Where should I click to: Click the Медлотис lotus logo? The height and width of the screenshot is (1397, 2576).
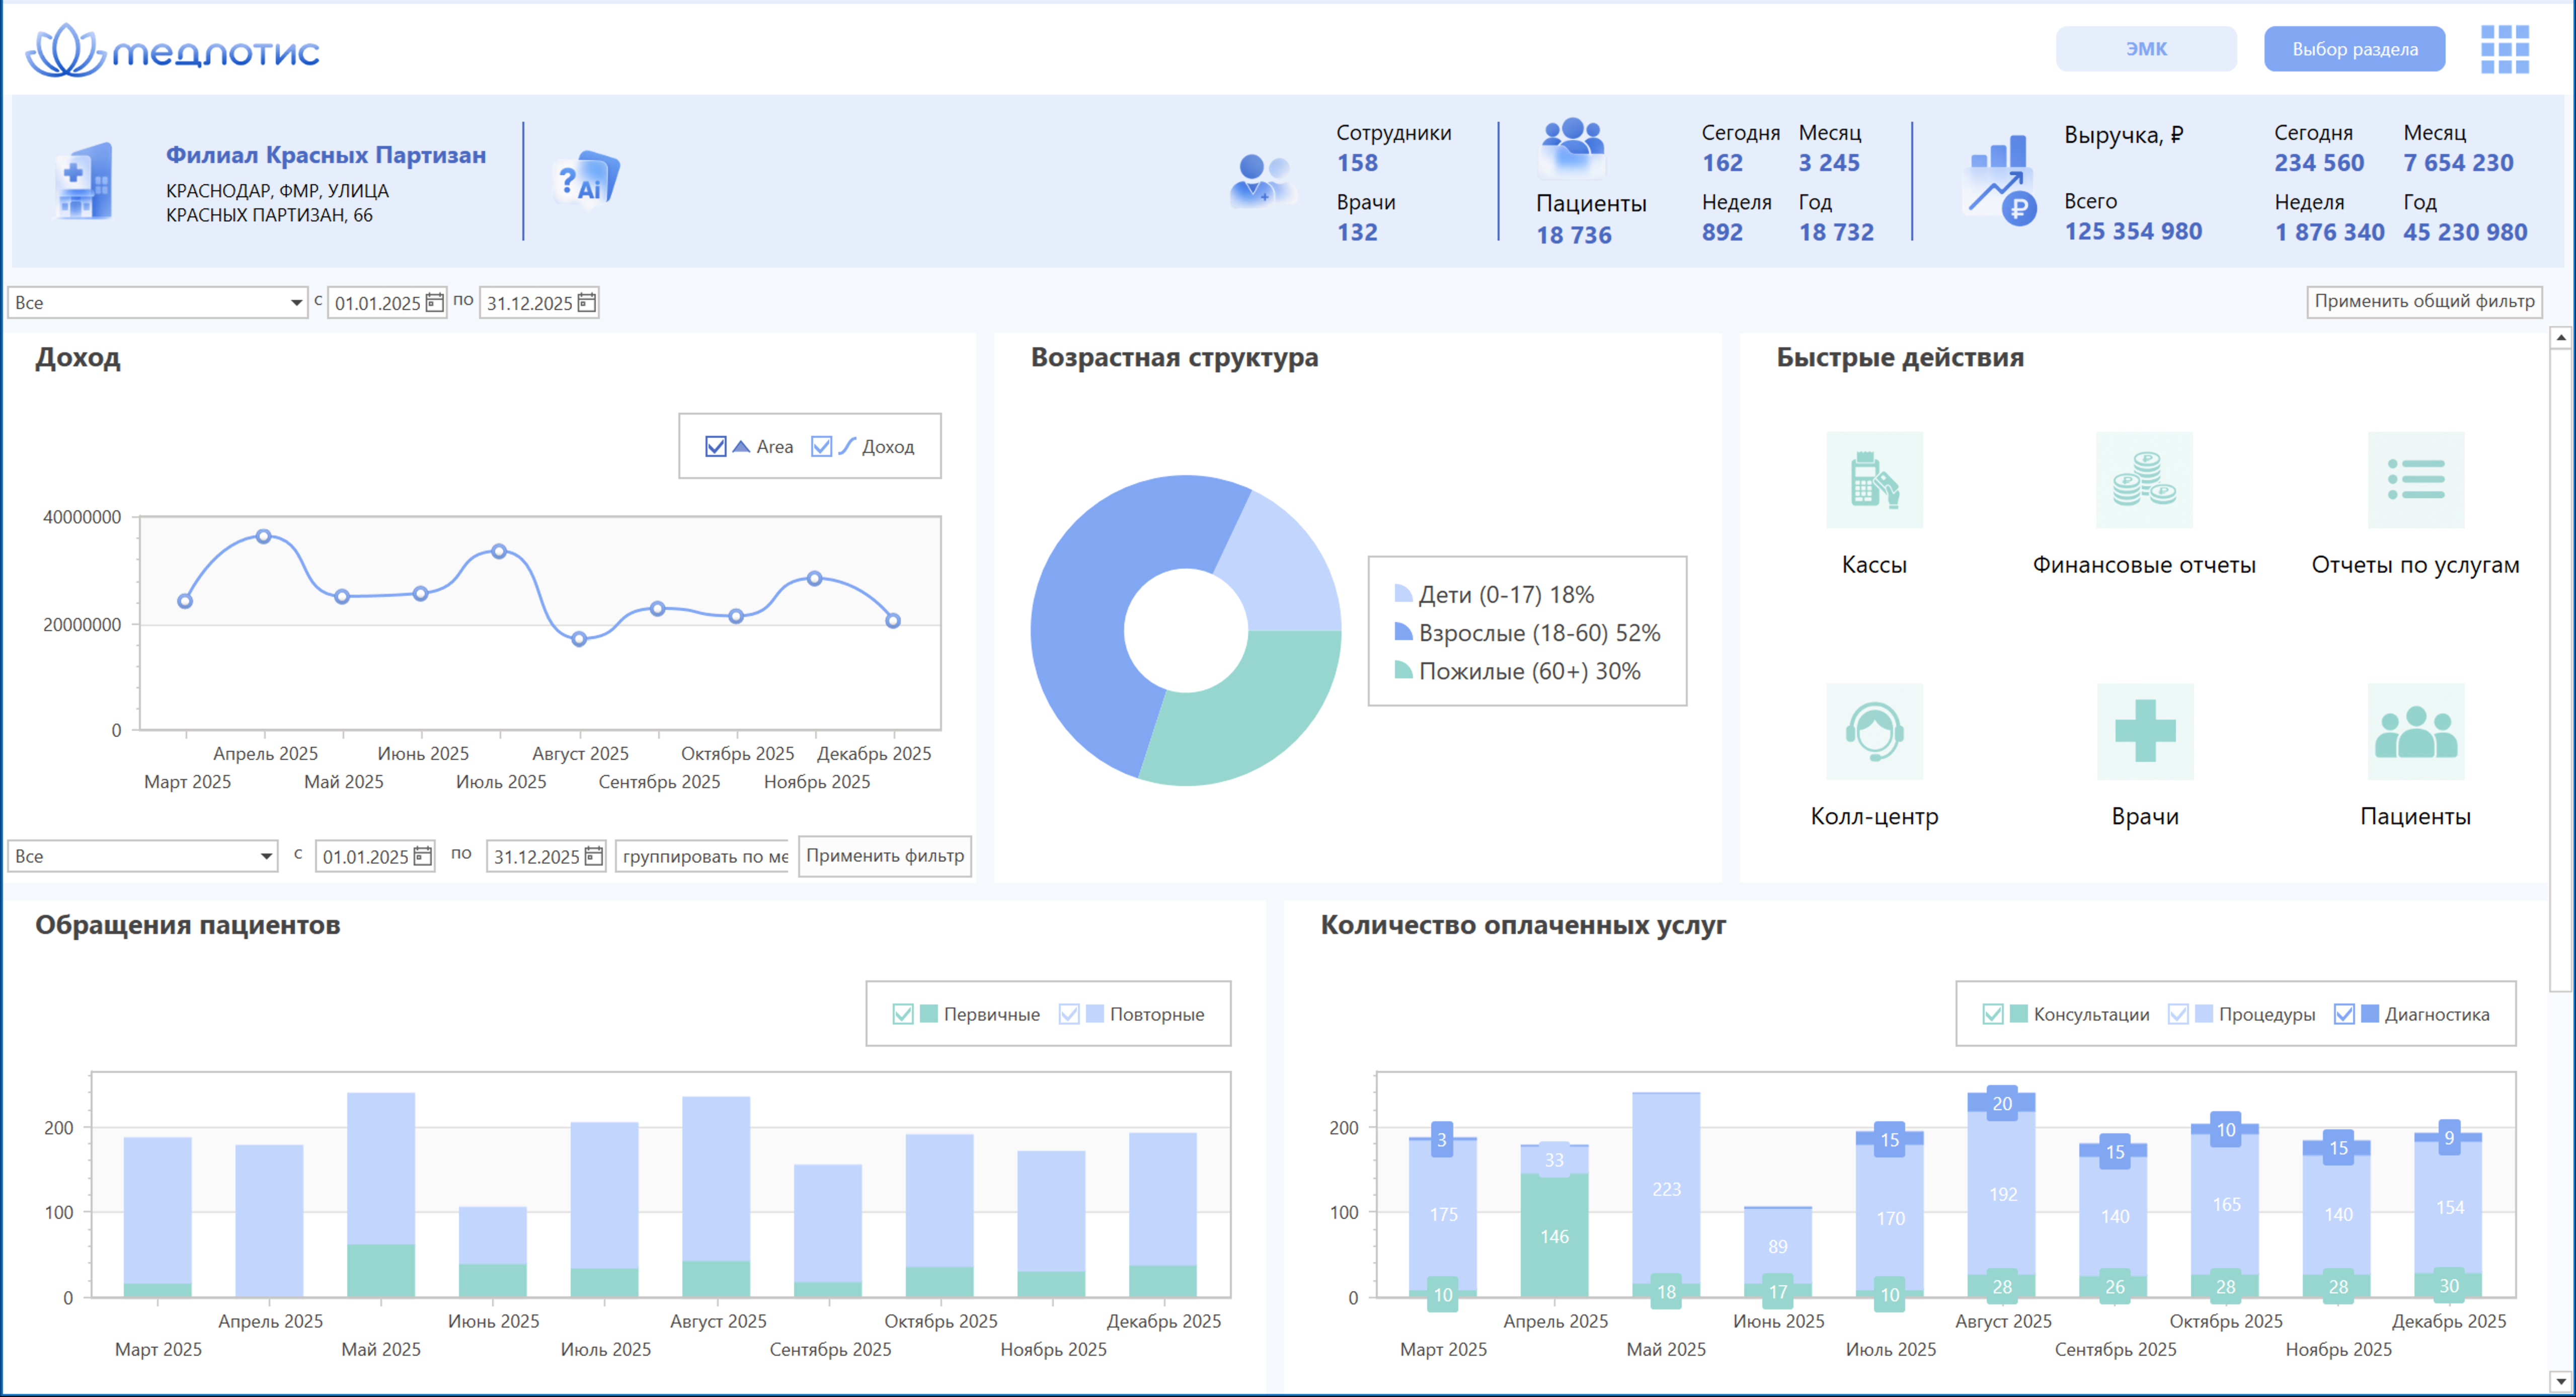(172, 50)
